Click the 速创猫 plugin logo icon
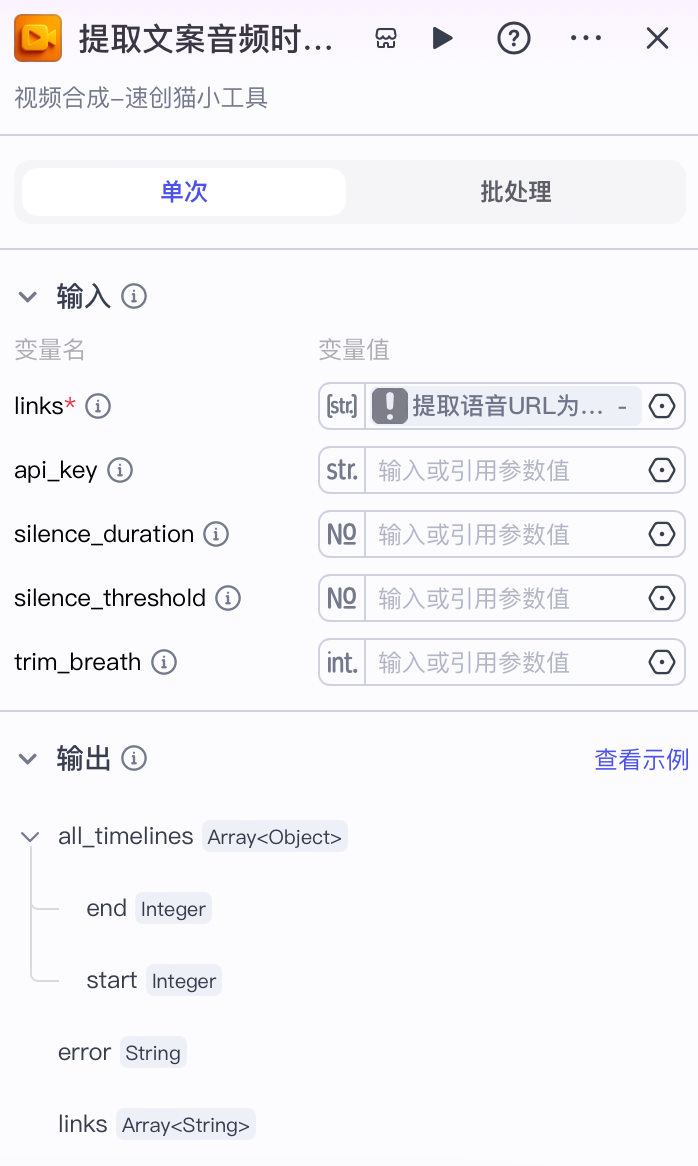Screen dimensions: 698x1166 click(x=37, y=38)
